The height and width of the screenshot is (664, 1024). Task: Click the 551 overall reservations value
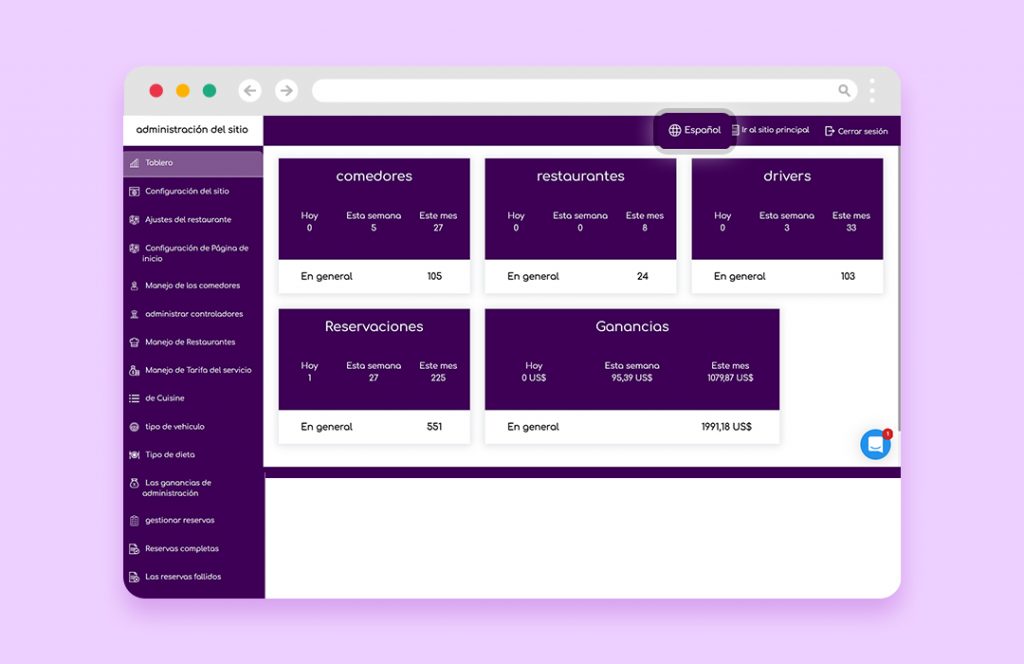(x=434, y=426)
